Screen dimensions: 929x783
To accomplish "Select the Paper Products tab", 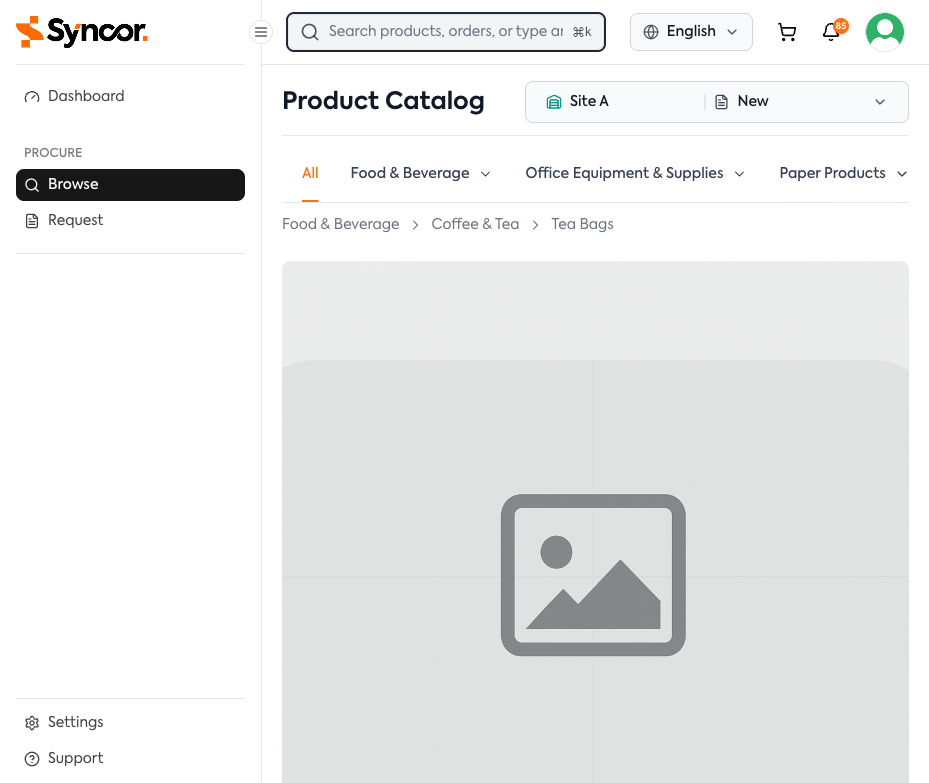I will [x=843, y=173].
